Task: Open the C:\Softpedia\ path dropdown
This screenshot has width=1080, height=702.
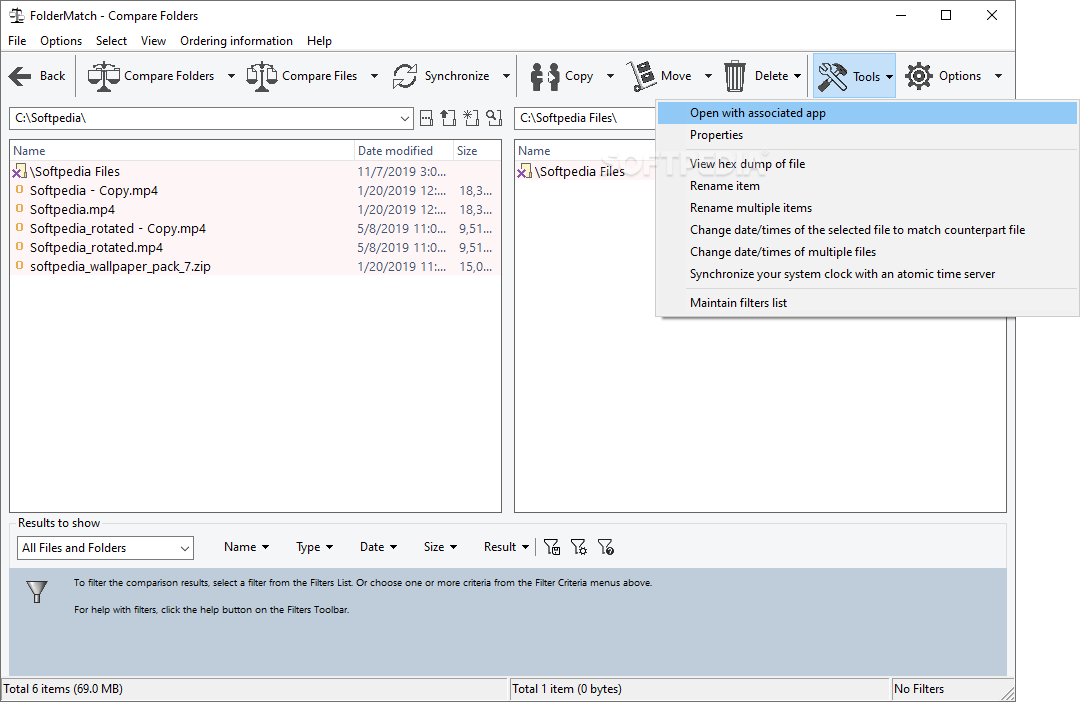Action: (x=405, y=118)
